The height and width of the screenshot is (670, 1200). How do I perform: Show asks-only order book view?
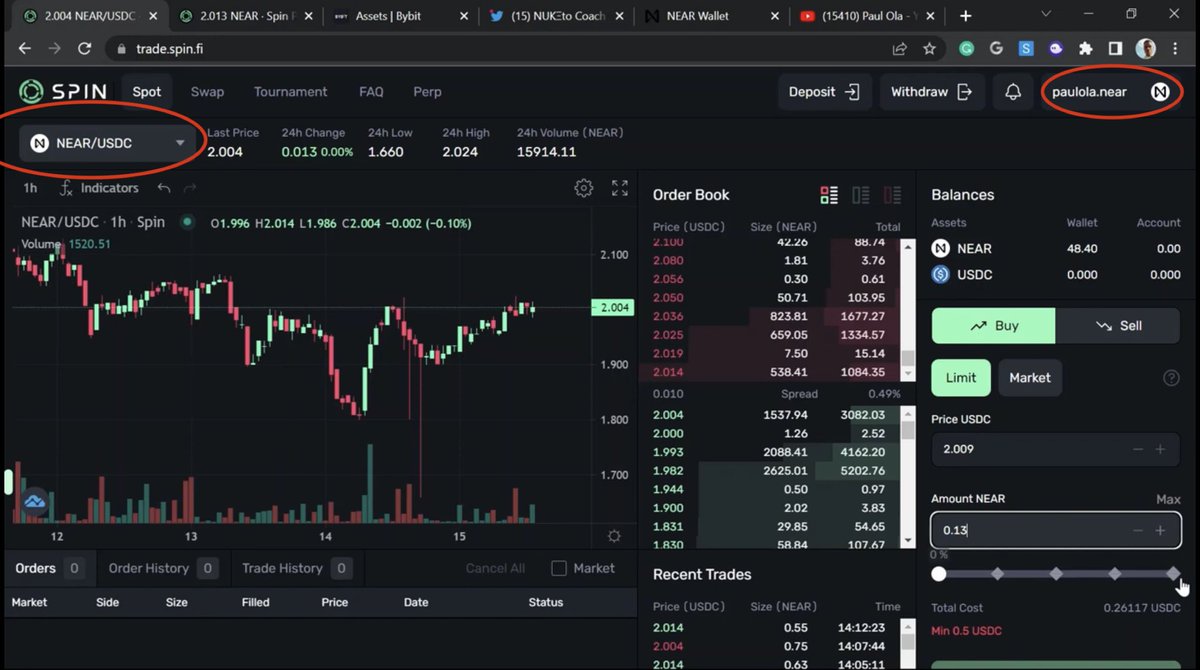tap(892, 195)
